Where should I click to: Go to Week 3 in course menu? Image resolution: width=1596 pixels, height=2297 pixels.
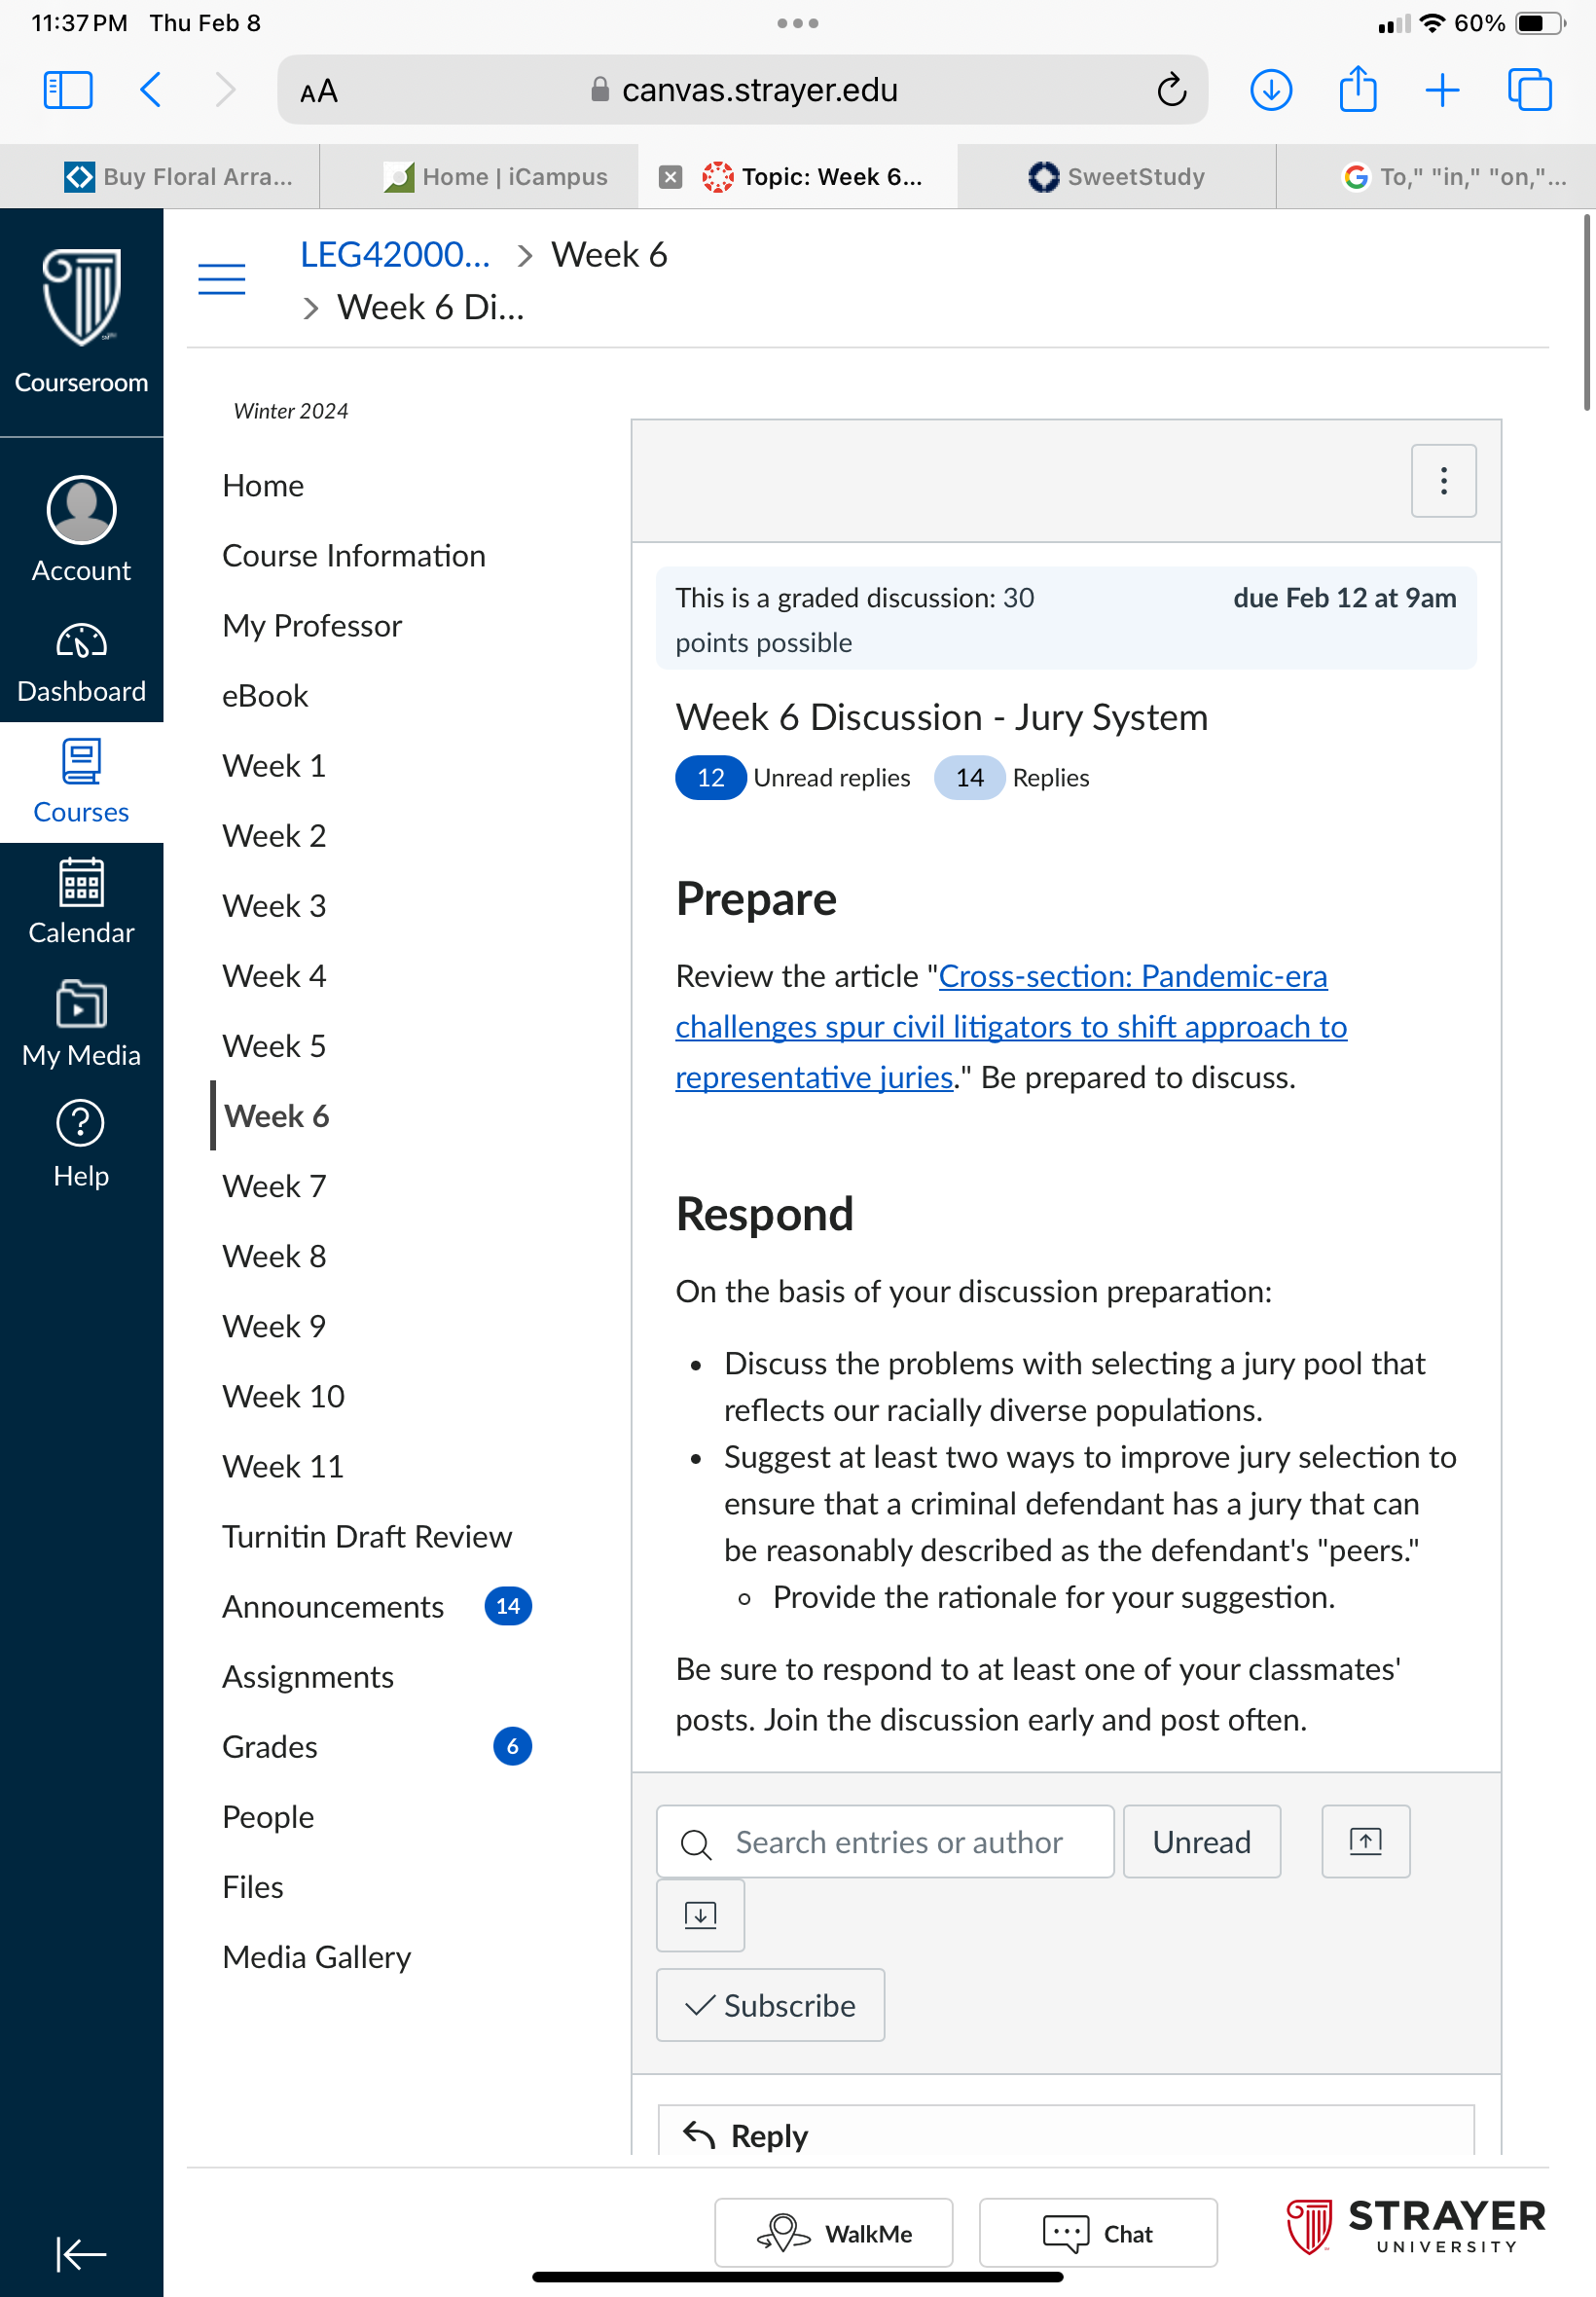point(274,906)
